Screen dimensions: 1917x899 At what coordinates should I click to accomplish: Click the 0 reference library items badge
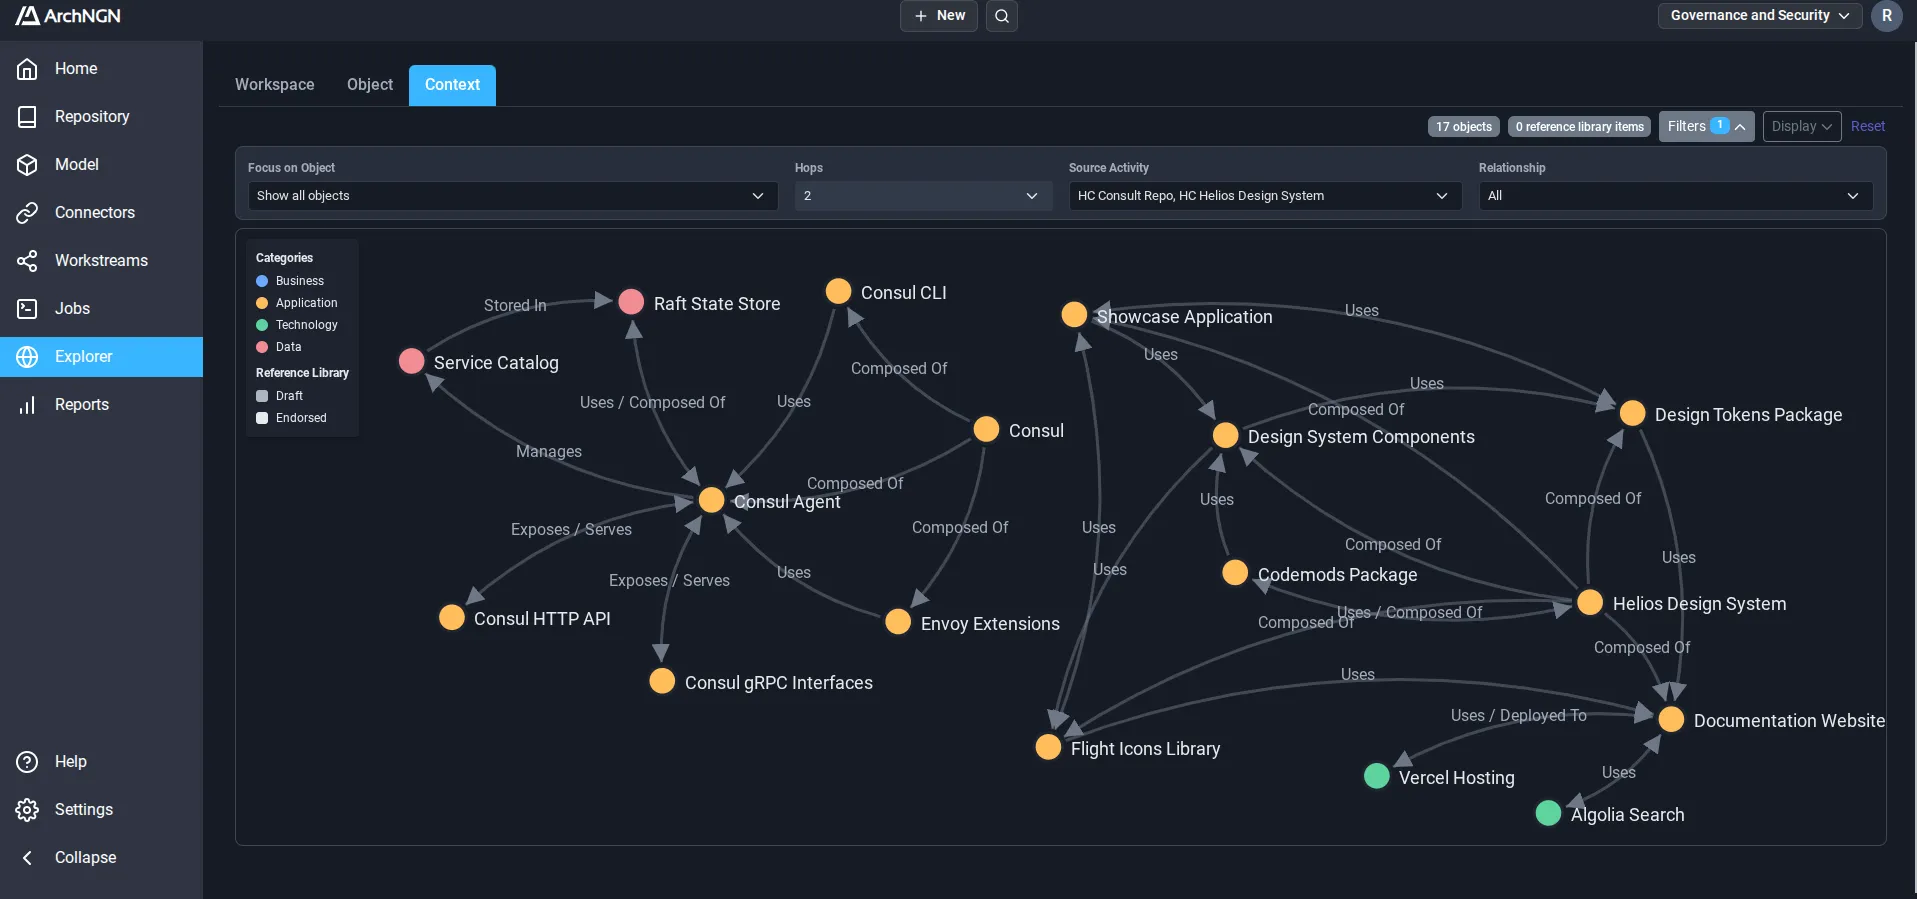[x=1580, y=127]
